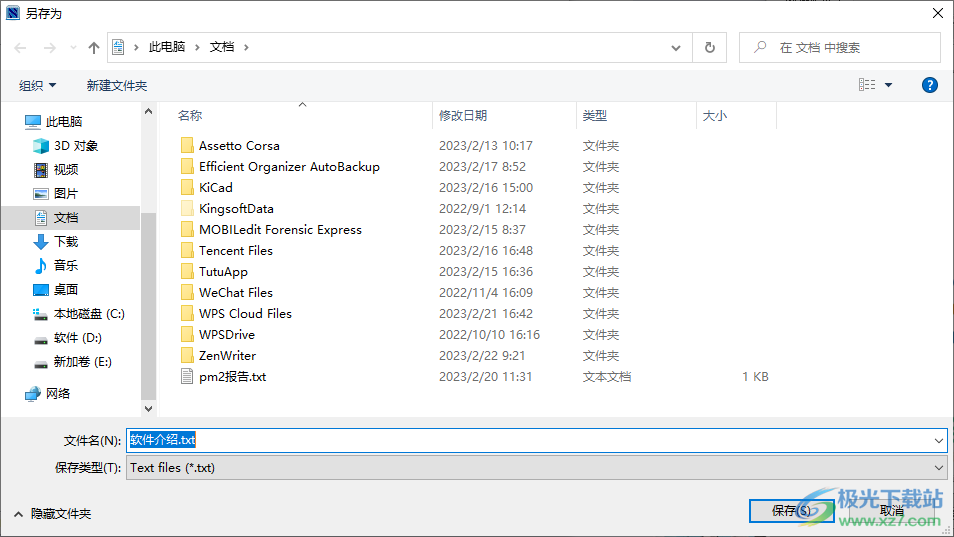Select the KingsoftData folder icon
The height and width of the screenshot is (537, 954).
tap(187, 209)
